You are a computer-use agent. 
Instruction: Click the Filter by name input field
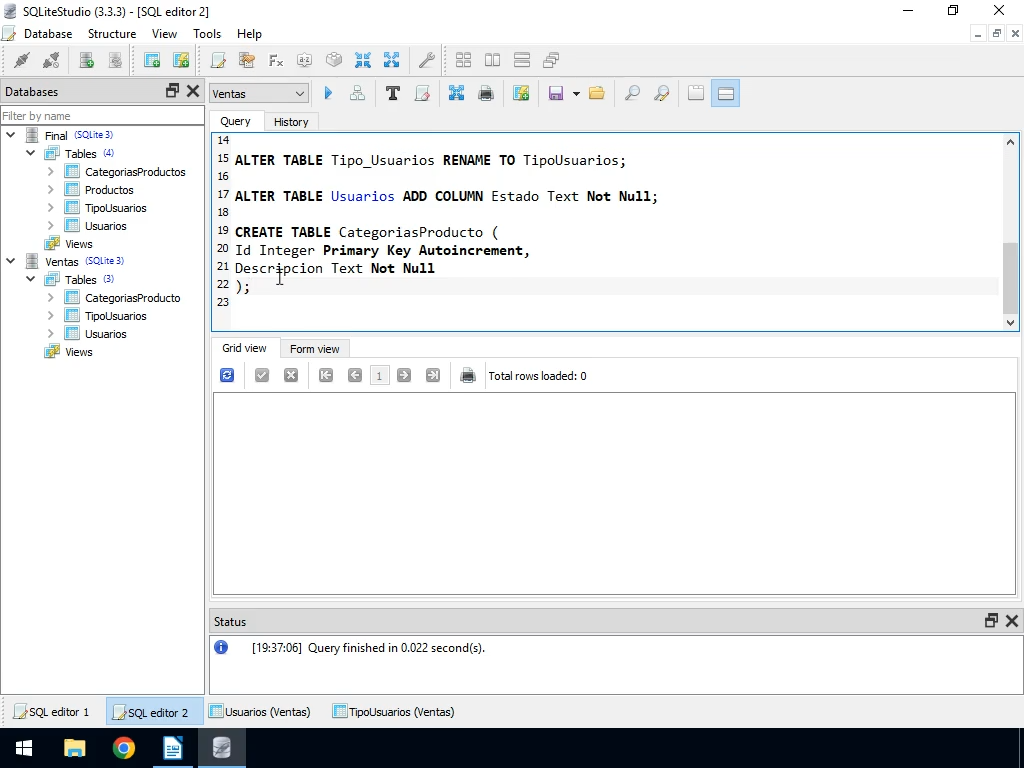(x=101, y=116)
